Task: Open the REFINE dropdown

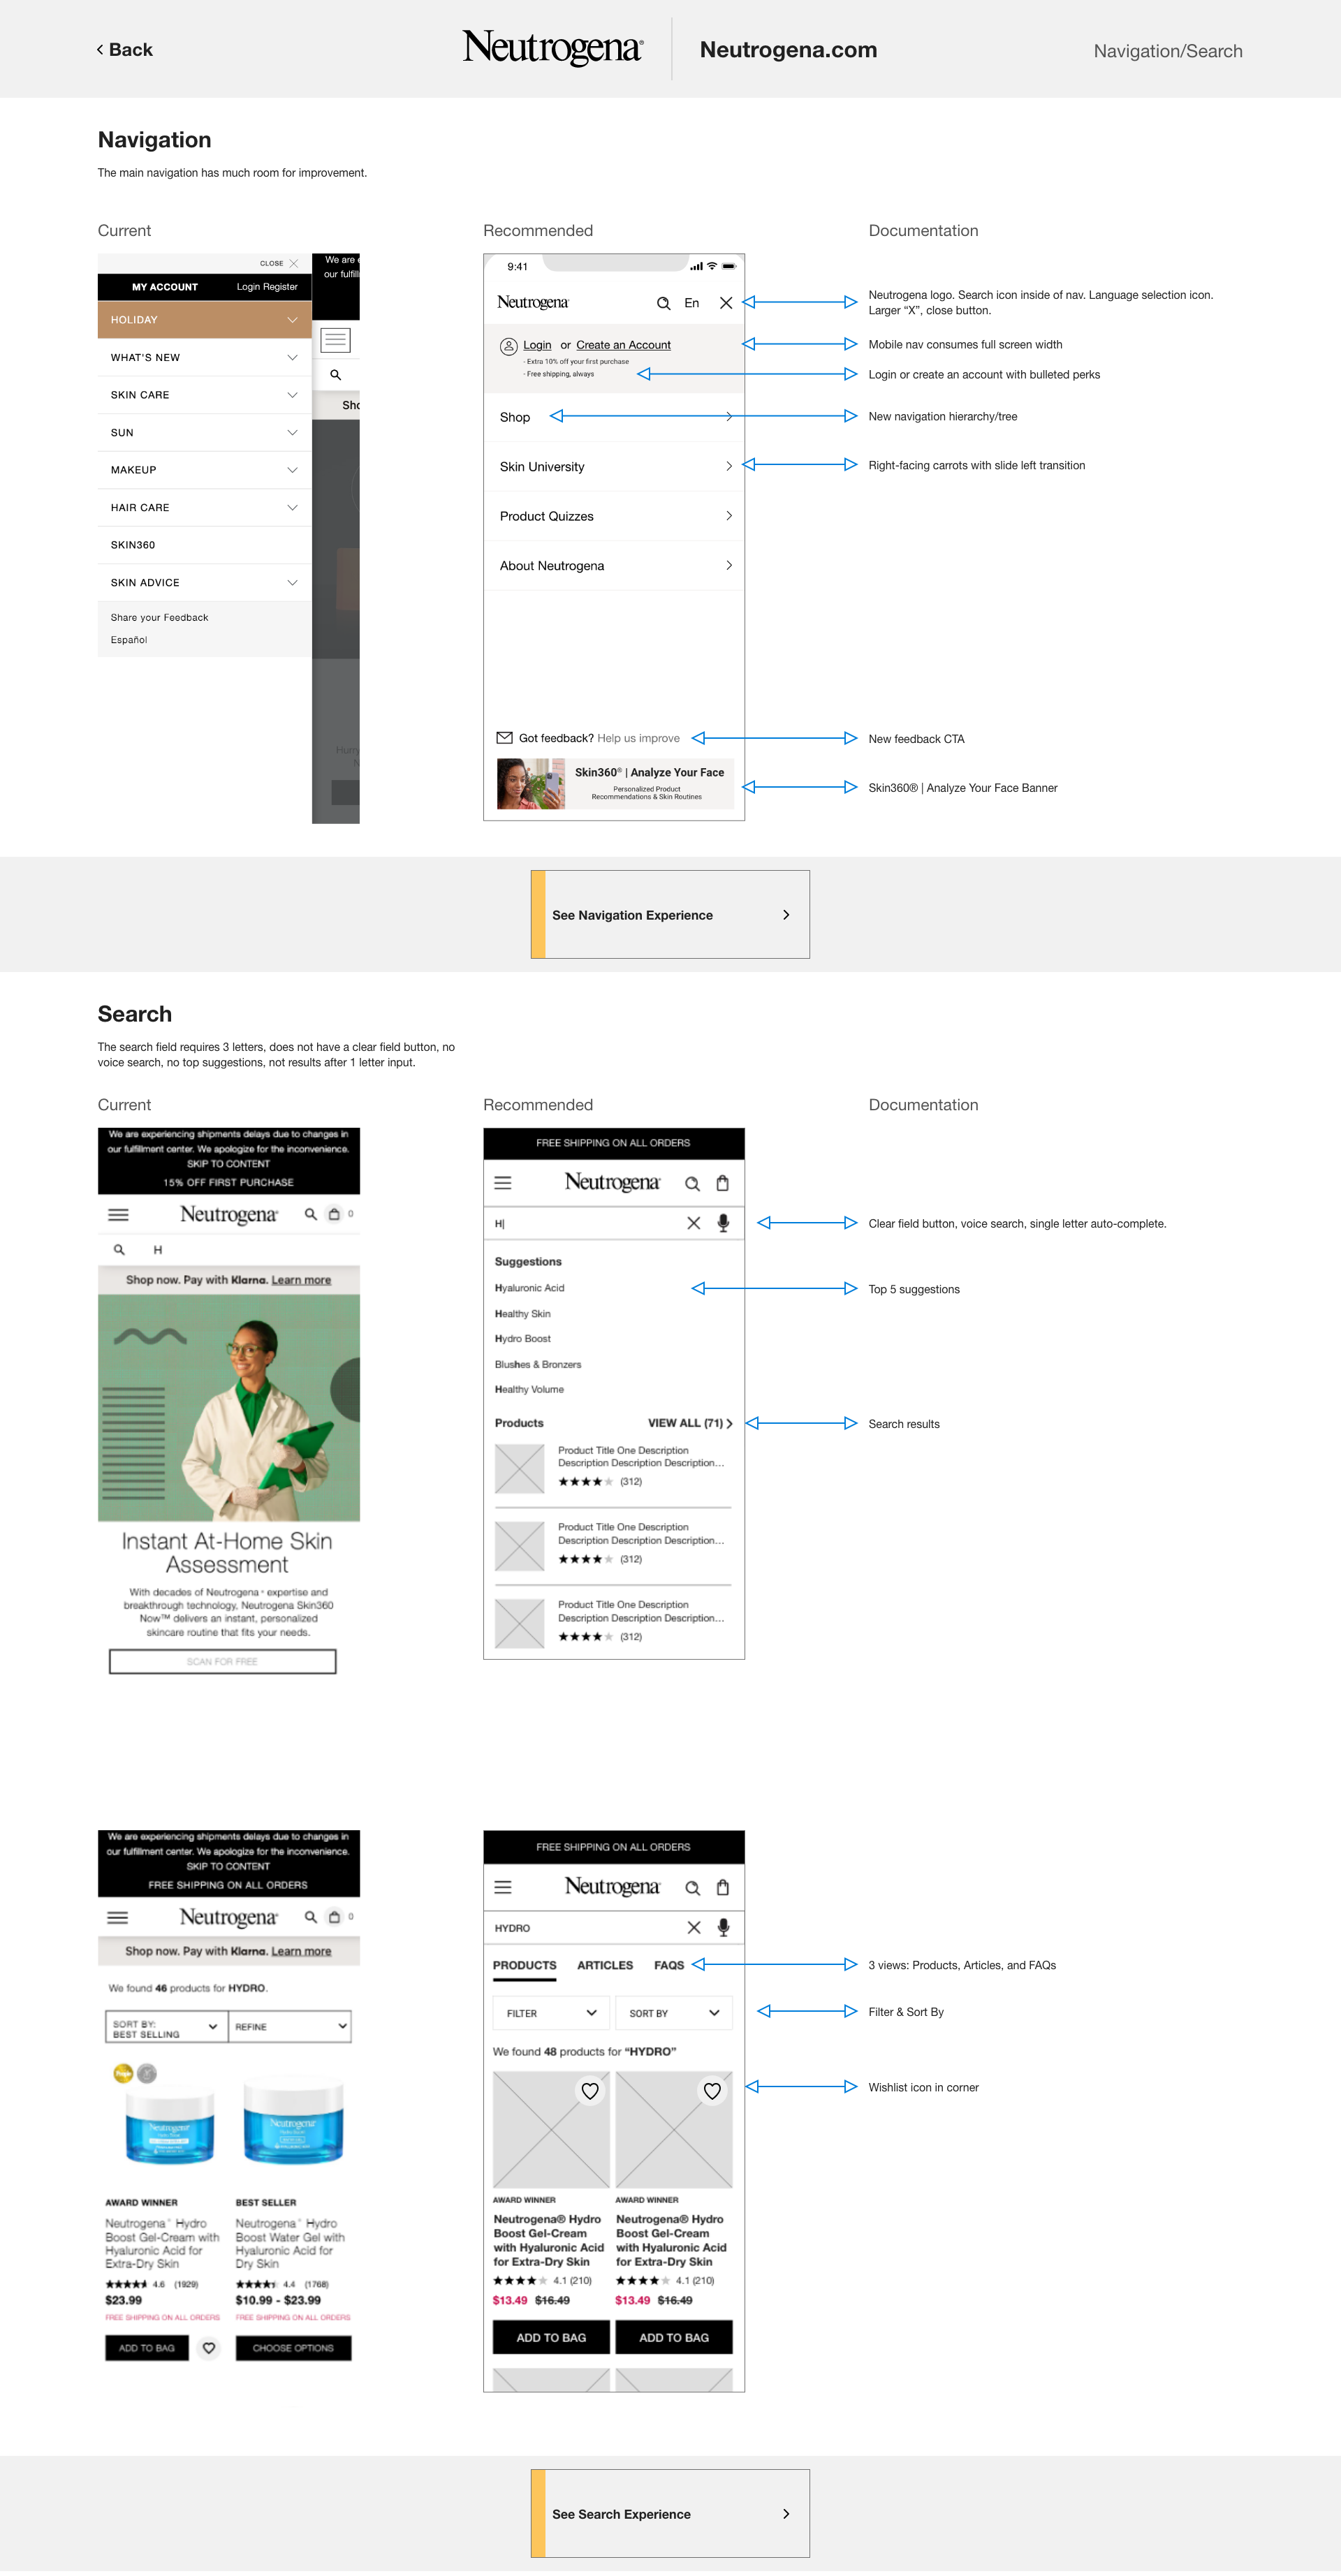Action: (290, 2027)
